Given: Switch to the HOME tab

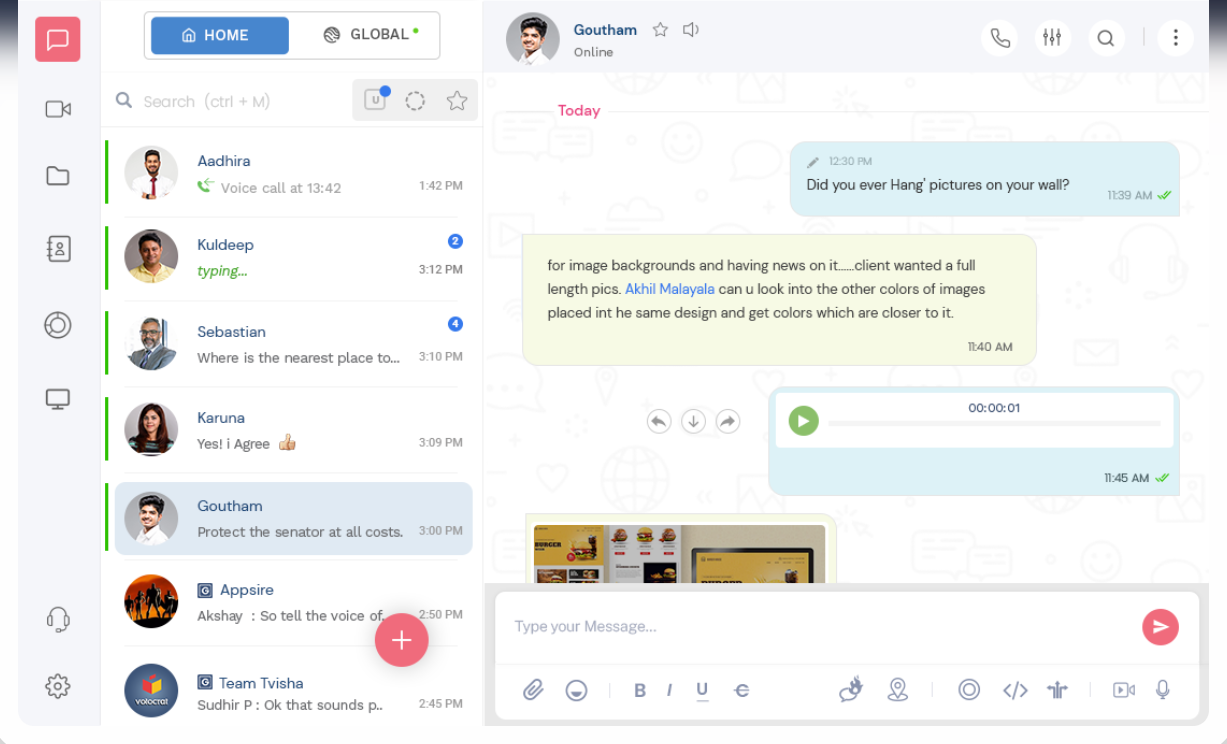Looking at the screenshot, I should tap(220, 35).
